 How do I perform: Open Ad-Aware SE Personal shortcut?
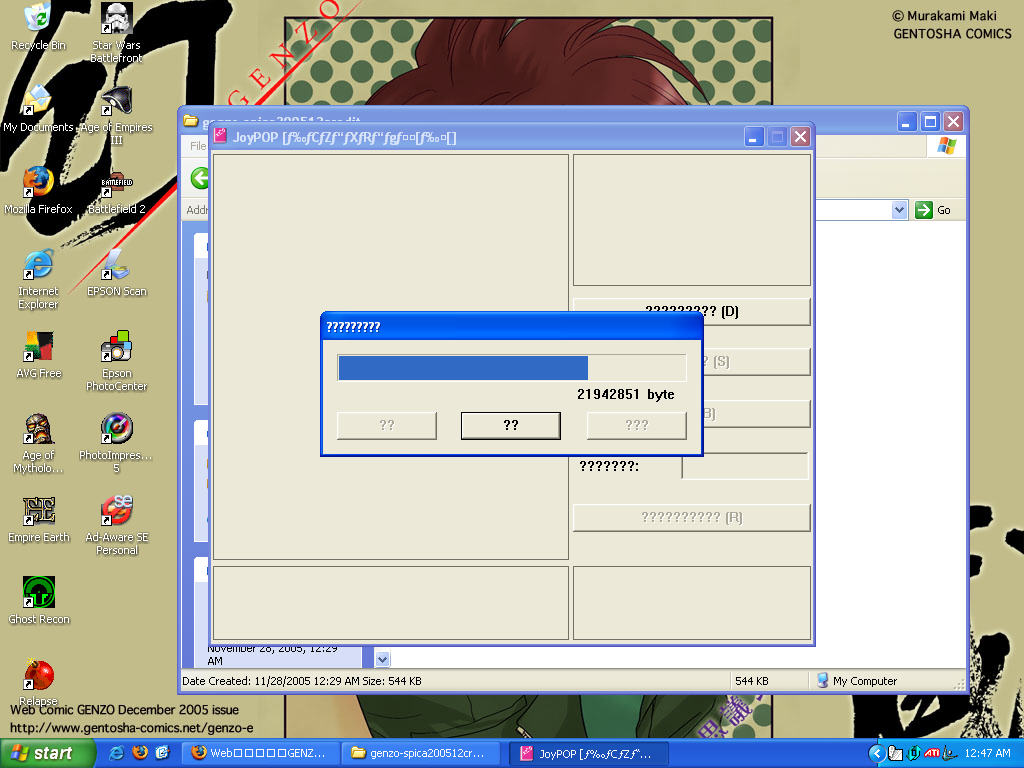point(117,513)
